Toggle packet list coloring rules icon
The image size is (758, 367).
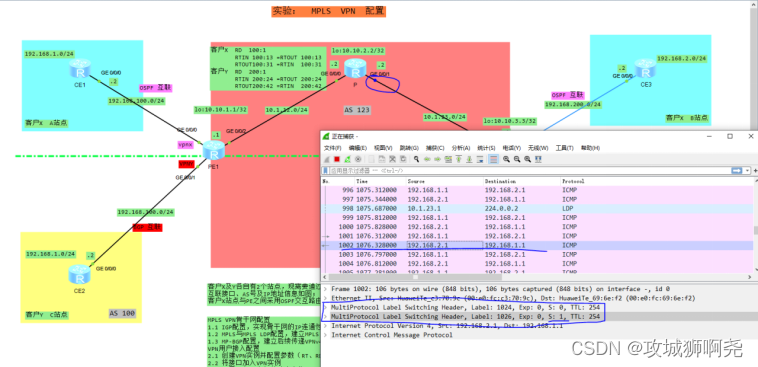coord(494,159)
